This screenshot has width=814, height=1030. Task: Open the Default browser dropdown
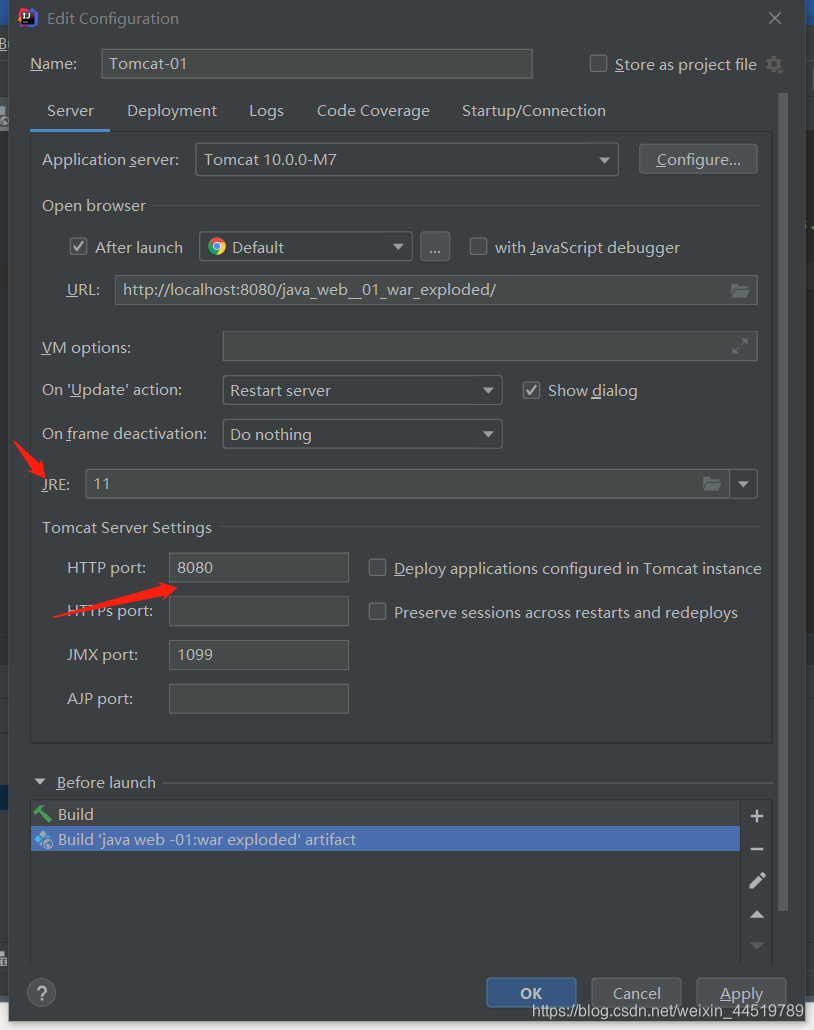pyautogui.click(x=305, y=247)
